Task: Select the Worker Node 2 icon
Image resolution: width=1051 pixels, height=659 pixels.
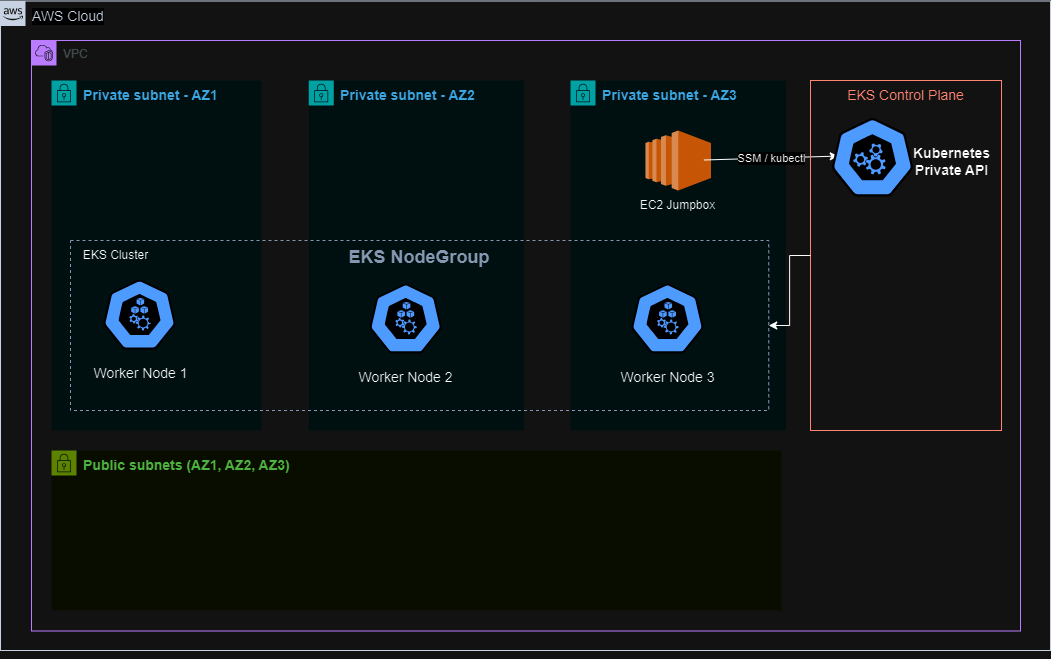Action: [x=405, y=319]
